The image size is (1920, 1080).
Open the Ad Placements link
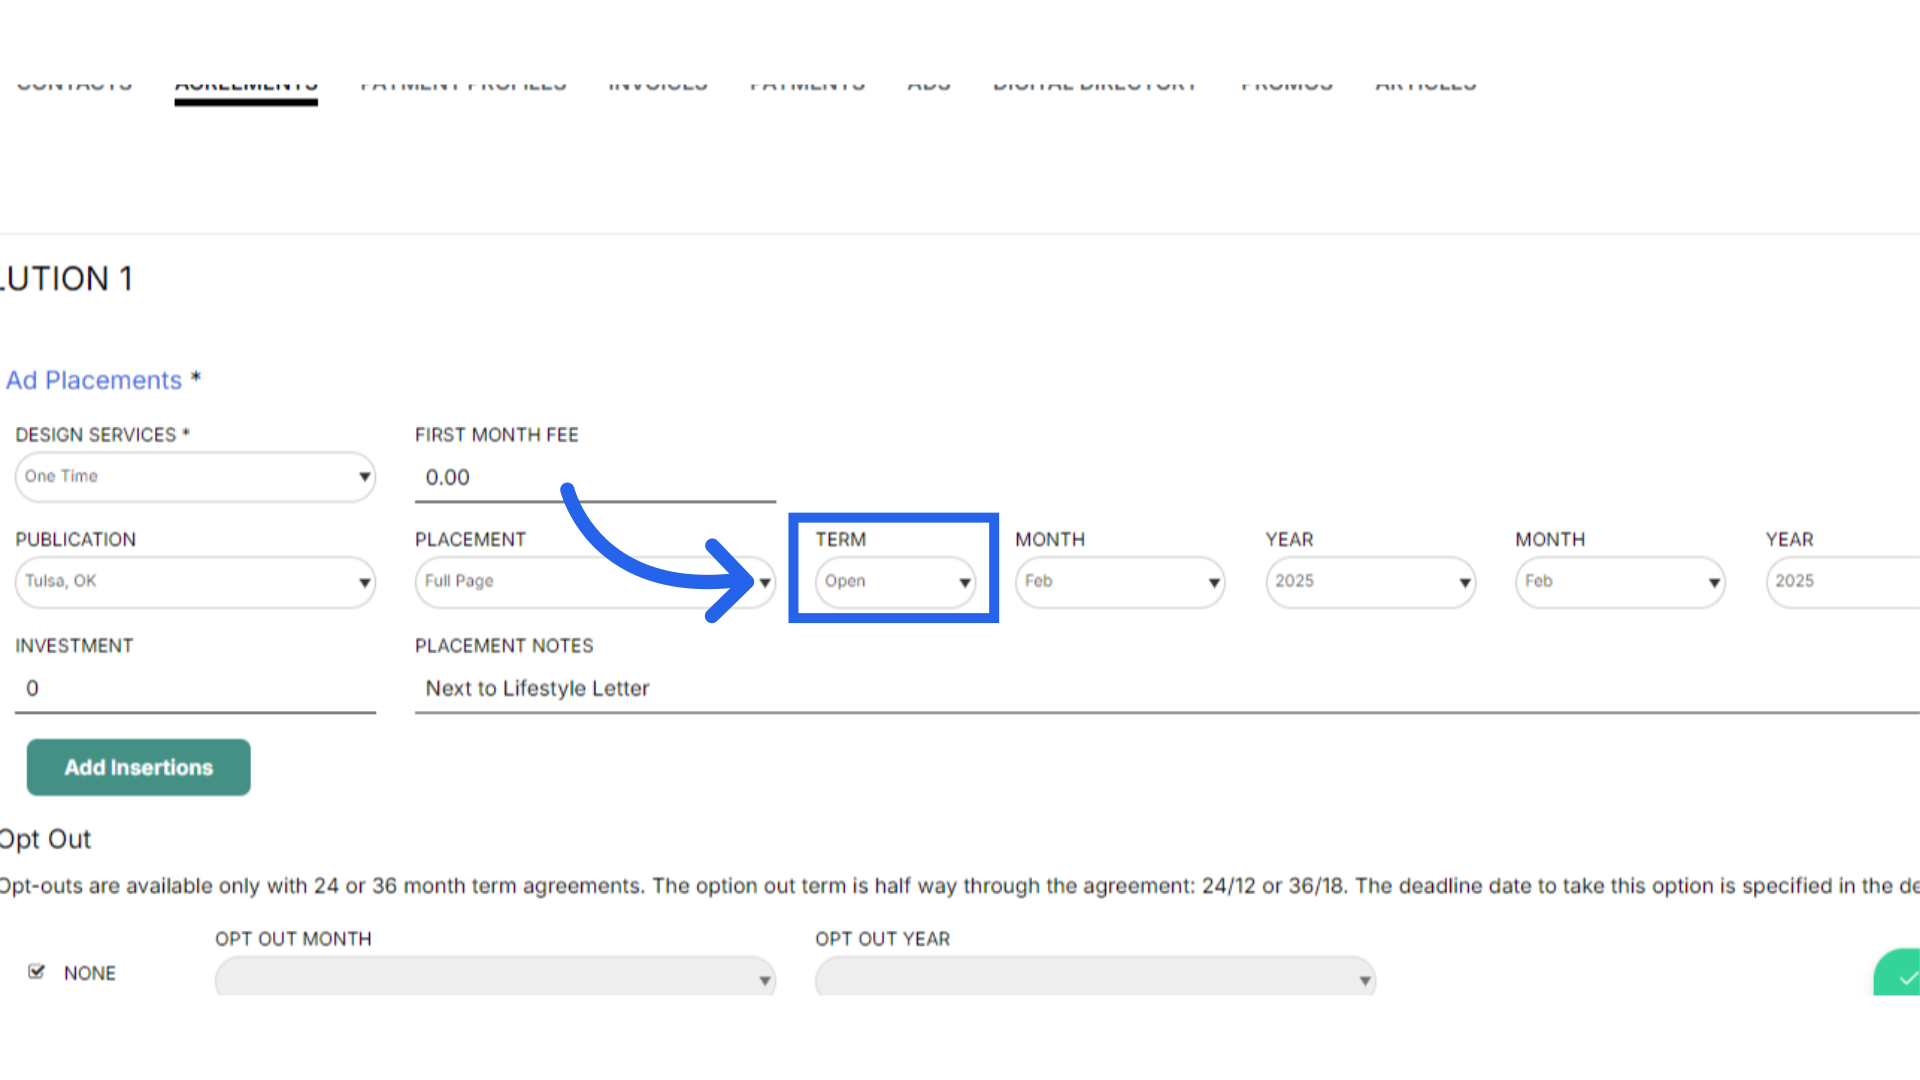point(94,380)
